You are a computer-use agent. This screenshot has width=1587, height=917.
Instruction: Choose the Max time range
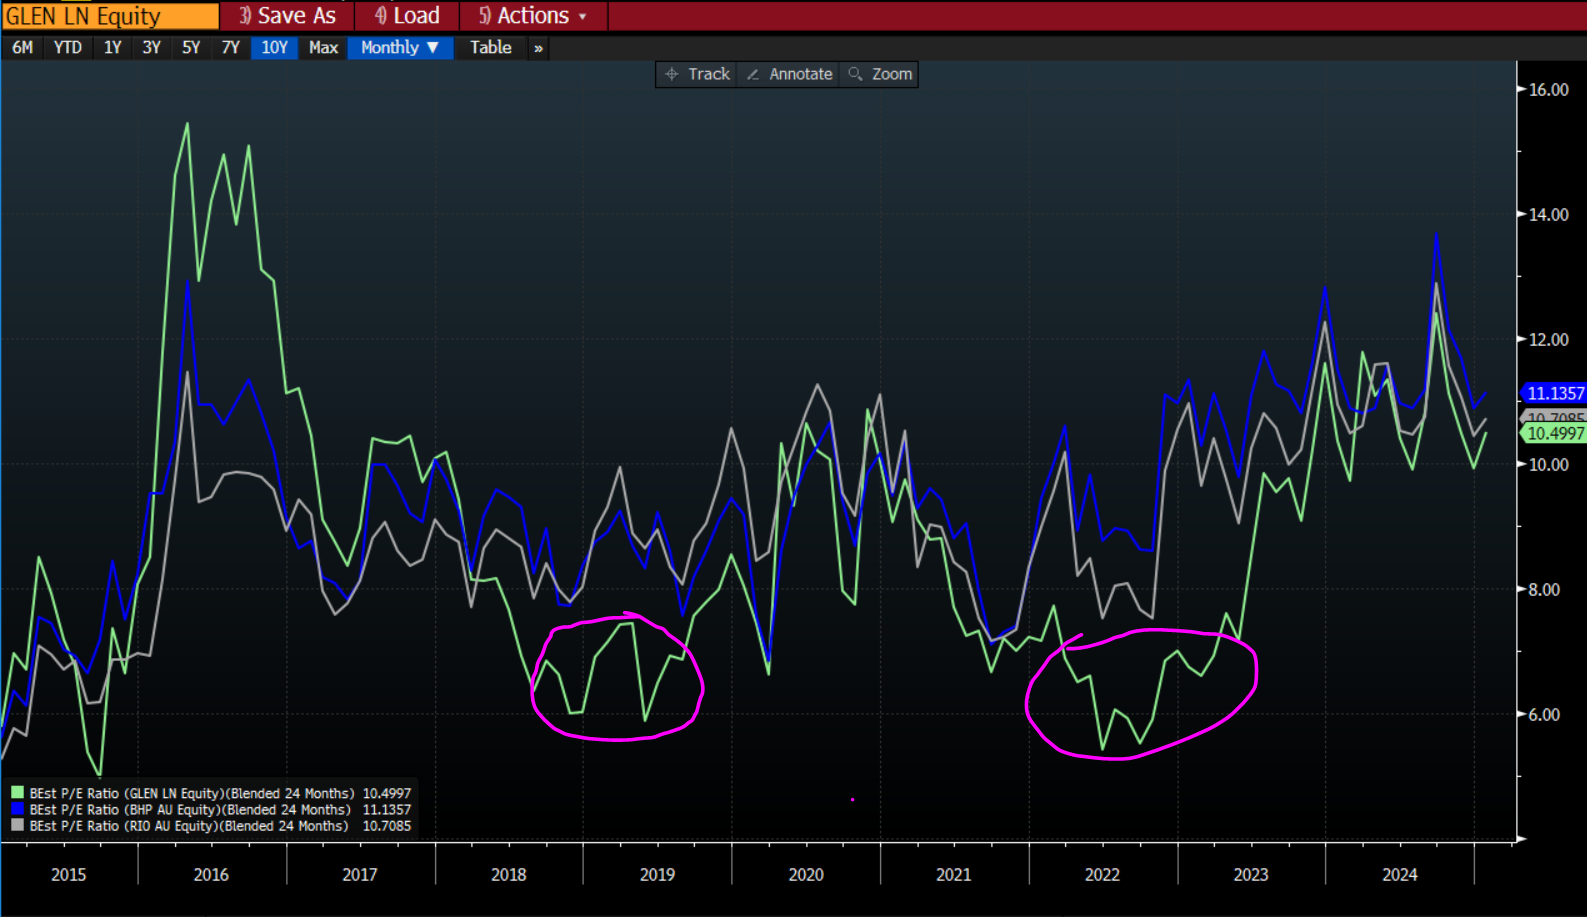click(323, 48)
